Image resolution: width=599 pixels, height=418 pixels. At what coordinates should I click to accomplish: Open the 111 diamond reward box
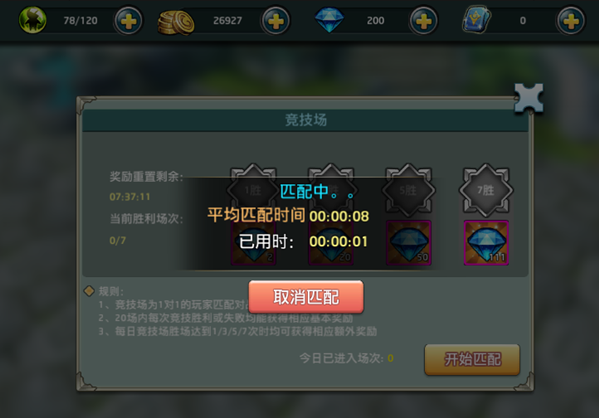[486, 243]
